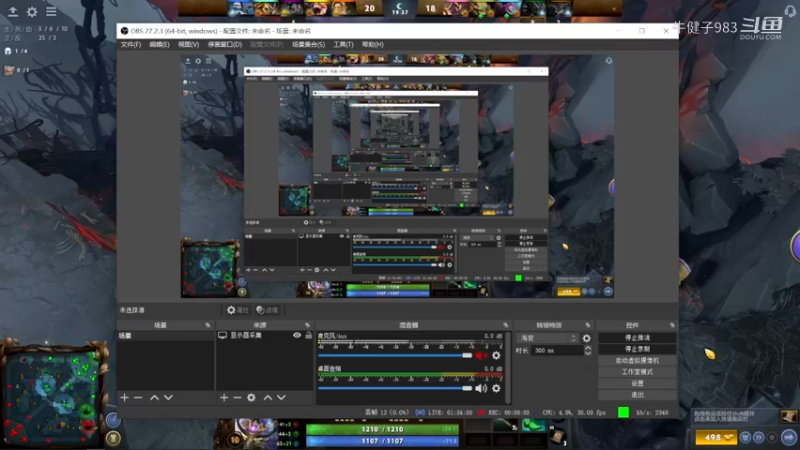Decrease transition duration with down arrow
Viewport: 800px width, 450px height.
pyautogui.click(x=588, y=353)
